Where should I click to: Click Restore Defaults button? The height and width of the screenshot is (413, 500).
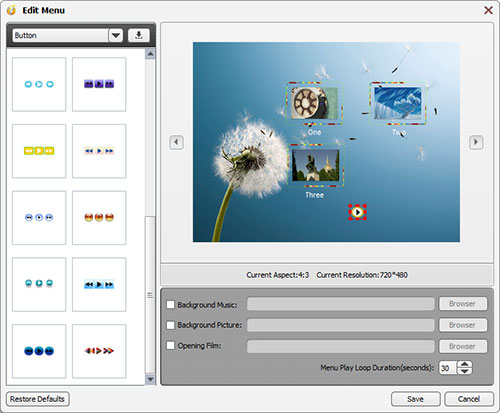tap(37, 399)
